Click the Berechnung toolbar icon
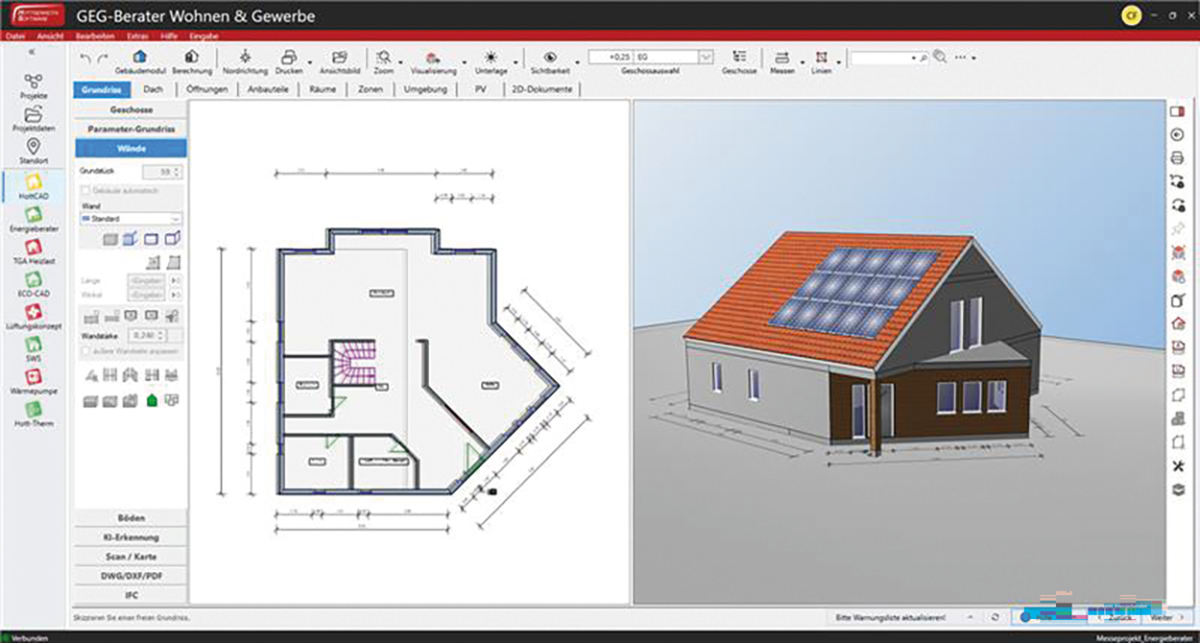This screenshot has width=1200, height=643. click(x=191, y=59)
